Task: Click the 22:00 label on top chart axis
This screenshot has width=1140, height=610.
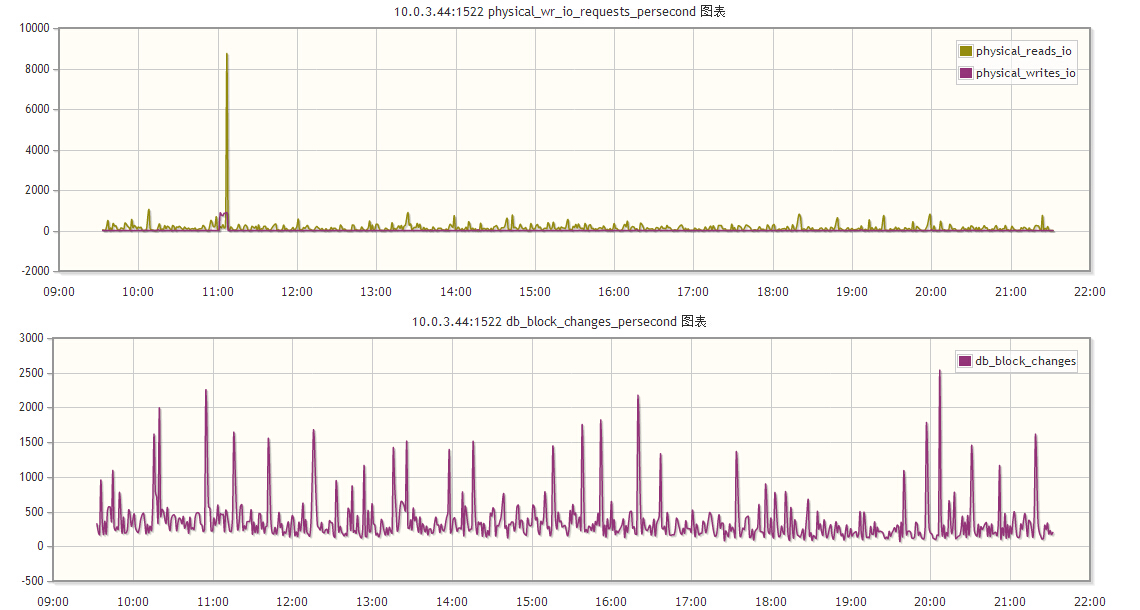Action: click(1089, 292)
